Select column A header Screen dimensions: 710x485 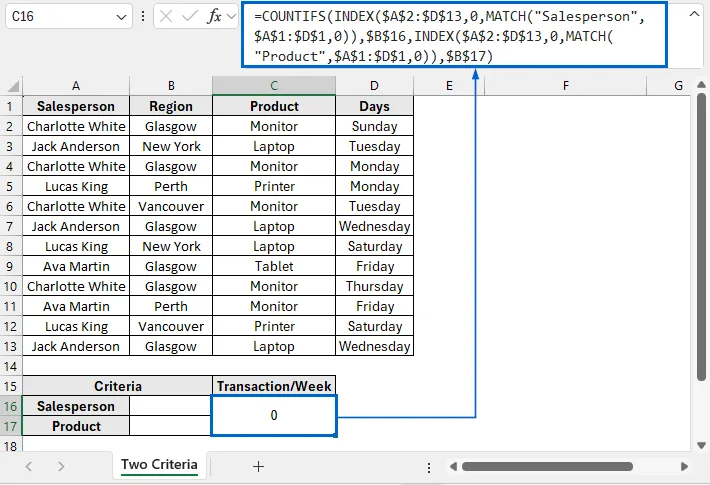(76, 86)
